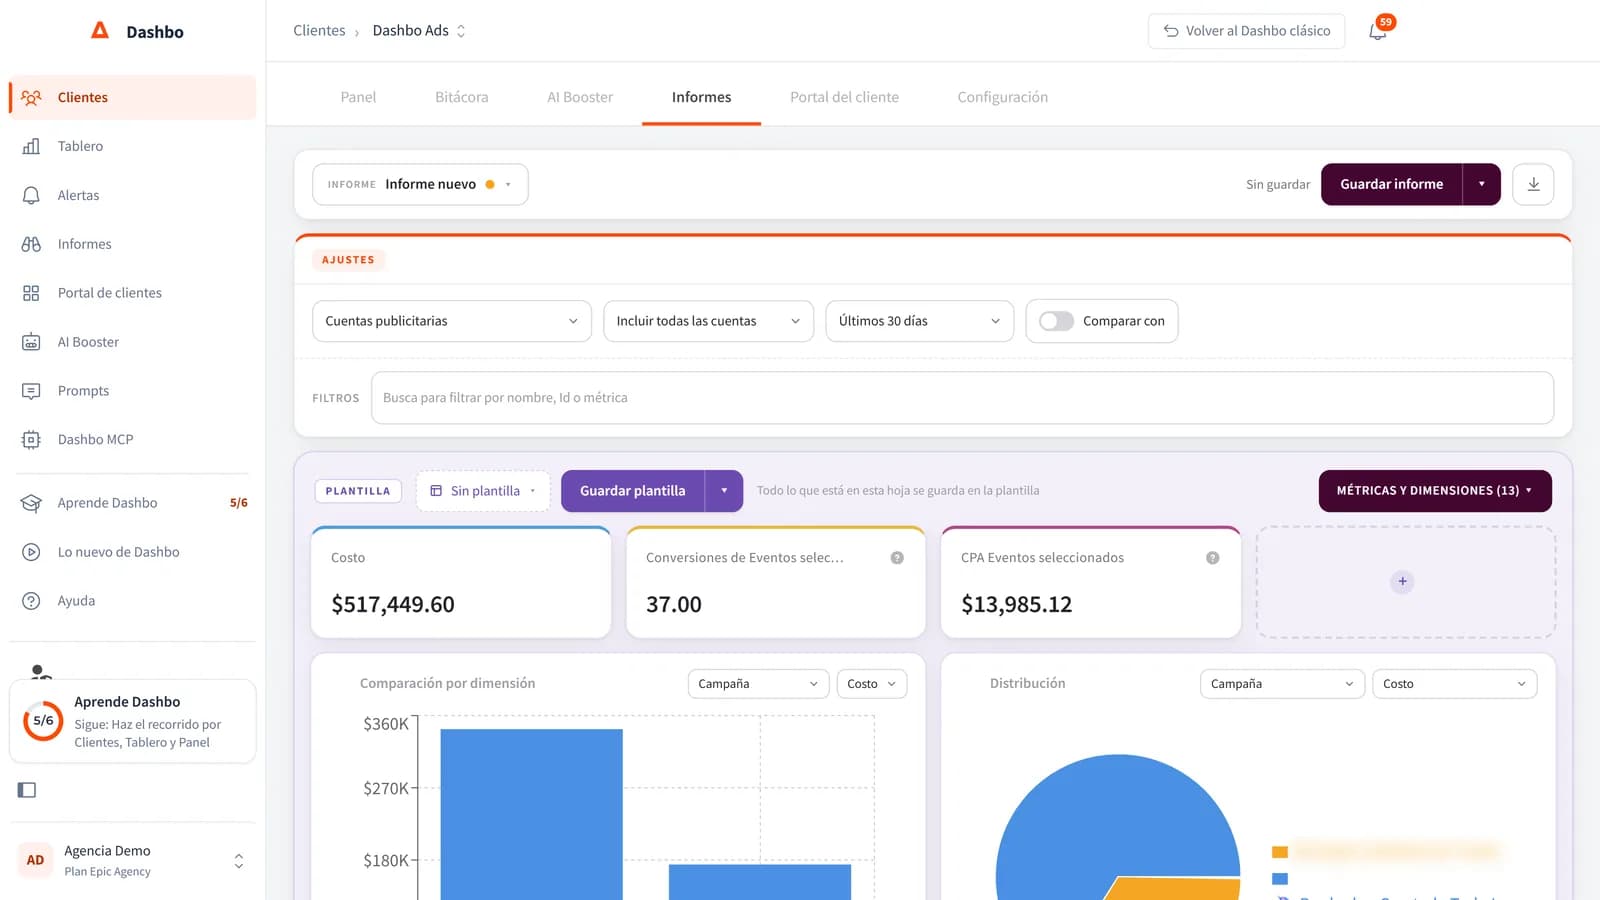Click the Lo nuevo de Dashbo play icon
The image size is (1600, 900).
pyautogui.click(x=31, y=552)
